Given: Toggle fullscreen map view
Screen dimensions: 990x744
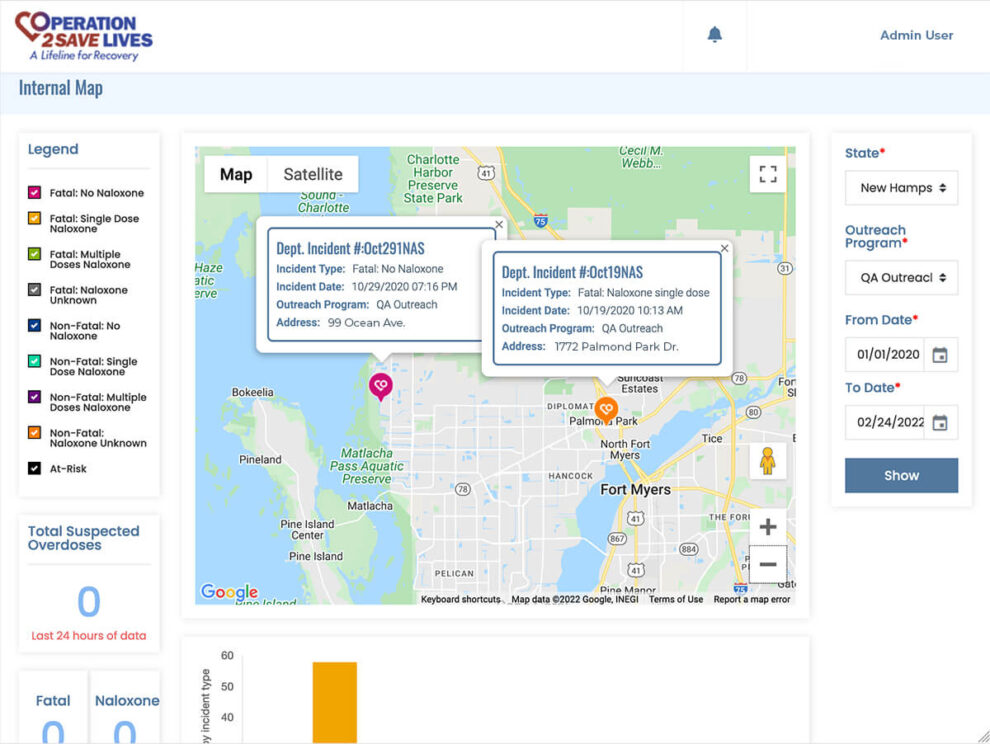Looking at the screenshot, I should tap(767, 174).
